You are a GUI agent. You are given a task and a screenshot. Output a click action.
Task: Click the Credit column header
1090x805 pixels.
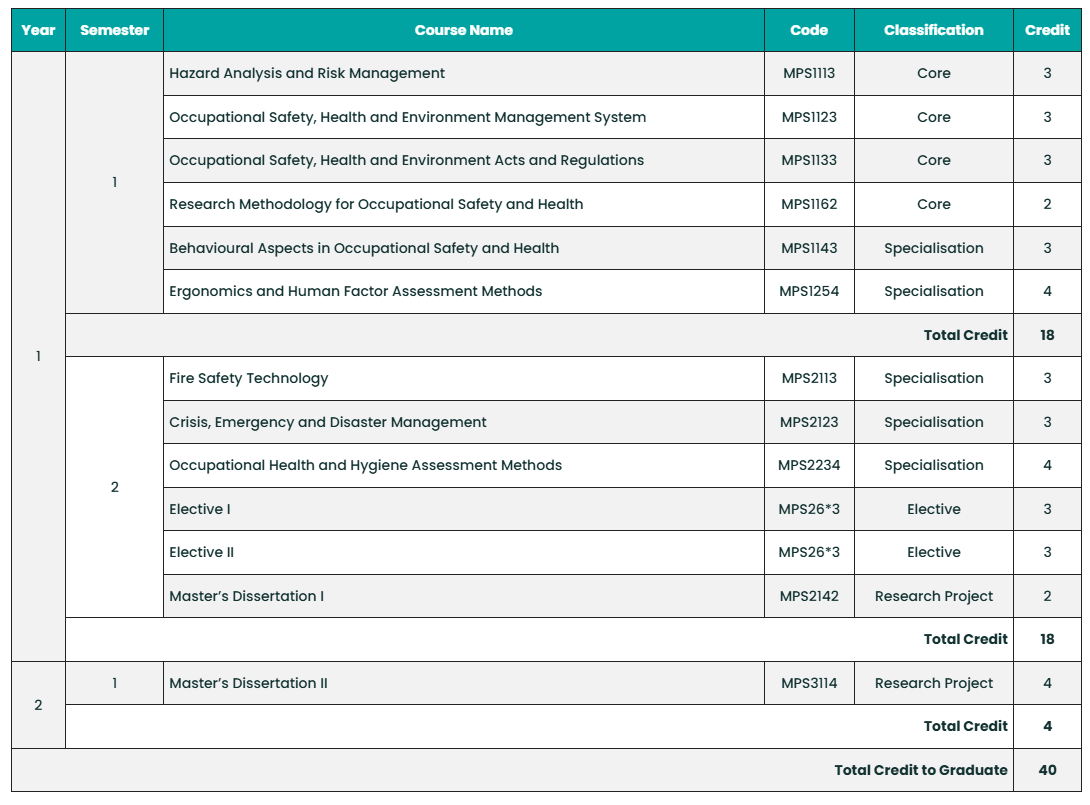1047,30
